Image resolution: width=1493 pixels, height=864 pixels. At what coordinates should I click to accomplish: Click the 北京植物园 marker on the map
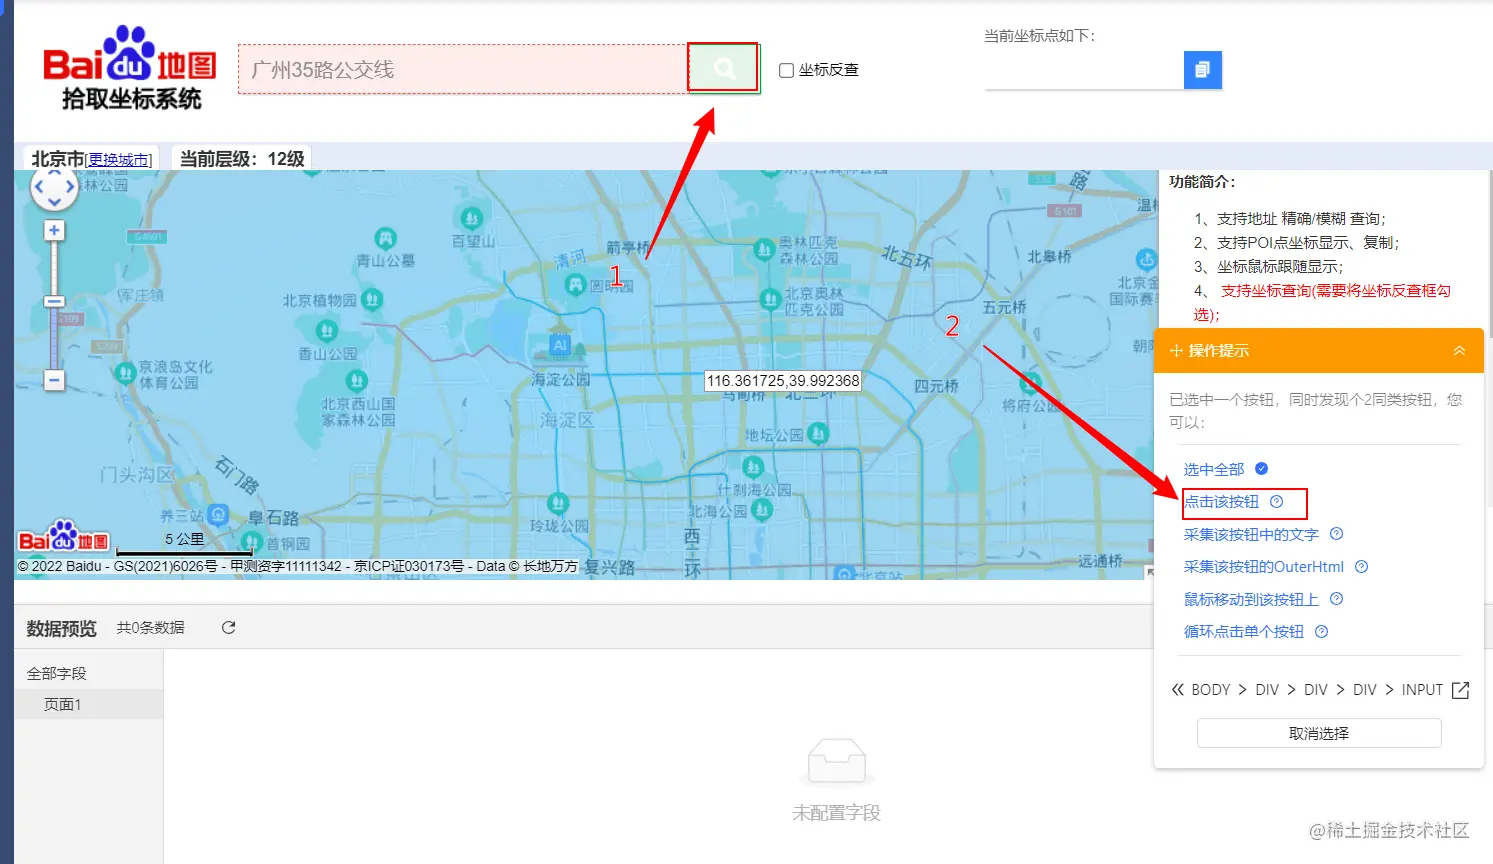coord(371,299)
